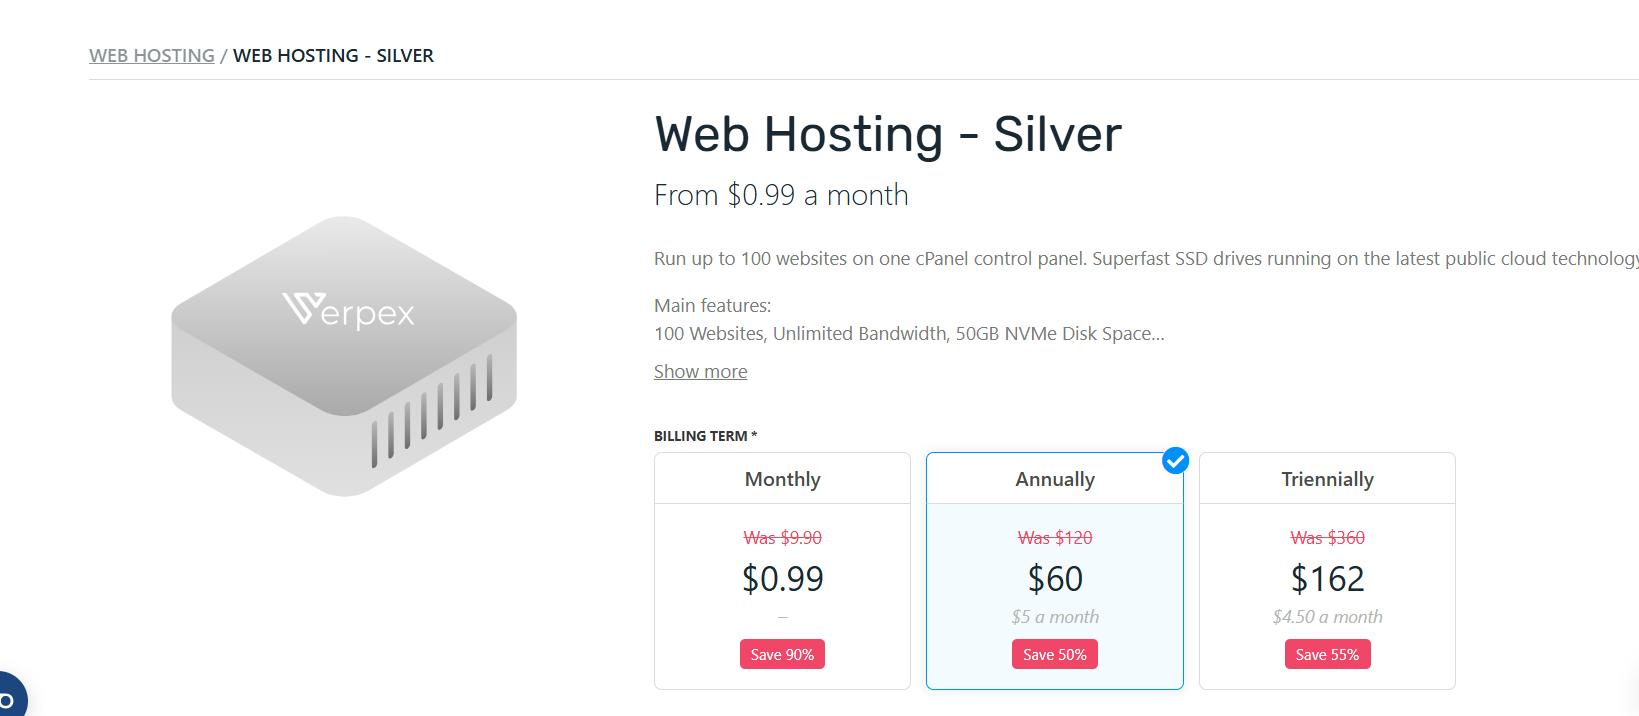Click the blue checkmark on Annually card

[x=1176, y=461]
